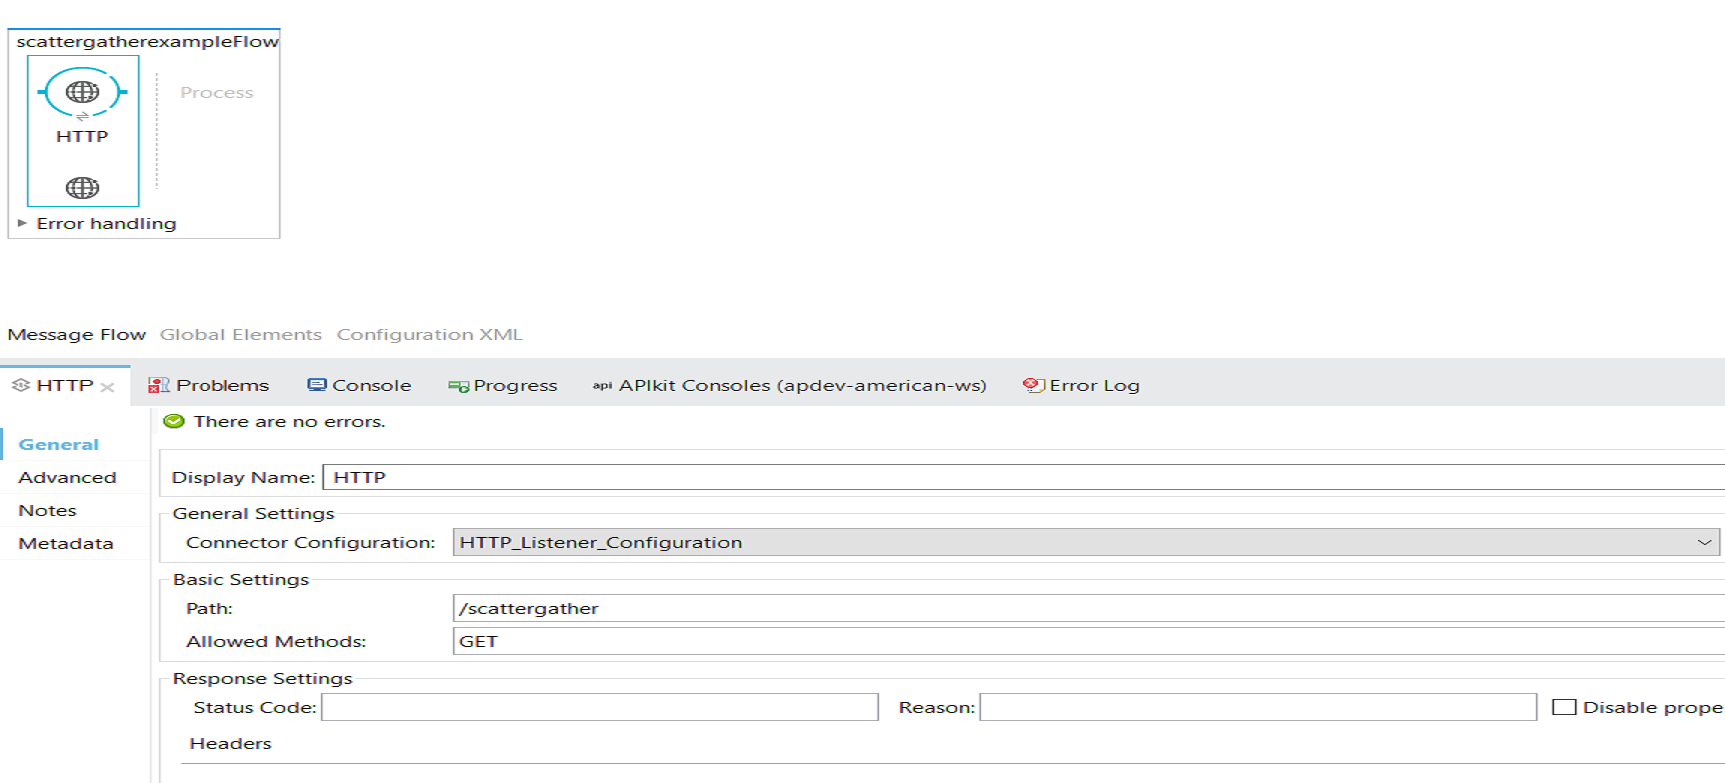Toggle the Disable properties checkbox
Image resolution: width=1725 pixels, height=783 pixels.
click(1564, 707)
